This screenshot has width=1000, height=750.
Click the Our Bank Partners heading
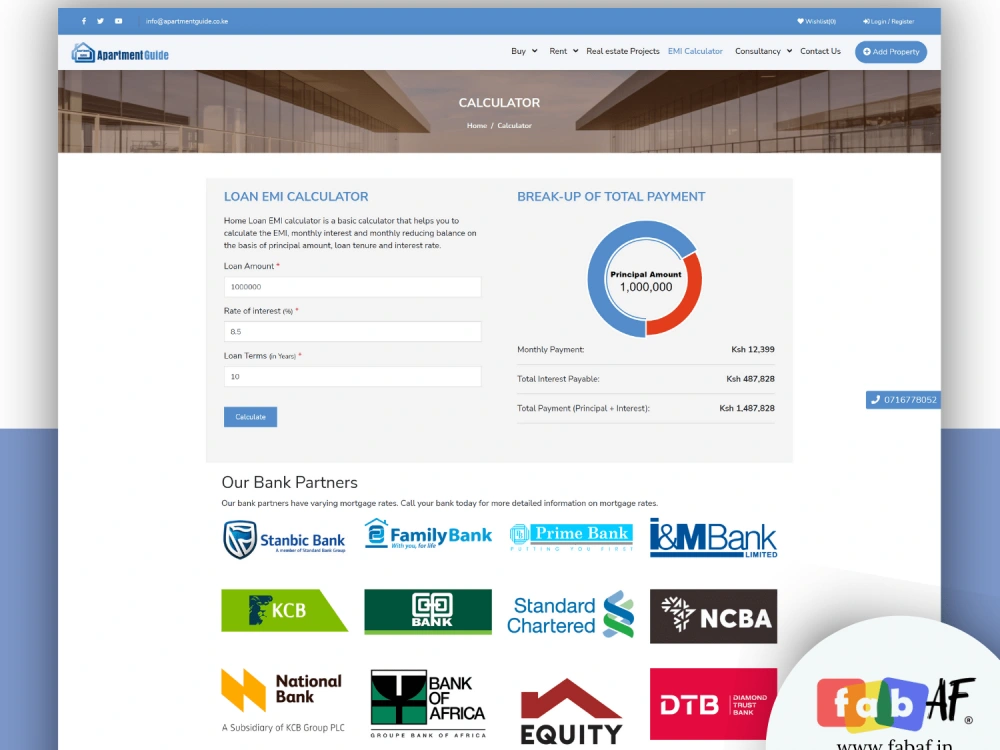(x=290, y=483)
